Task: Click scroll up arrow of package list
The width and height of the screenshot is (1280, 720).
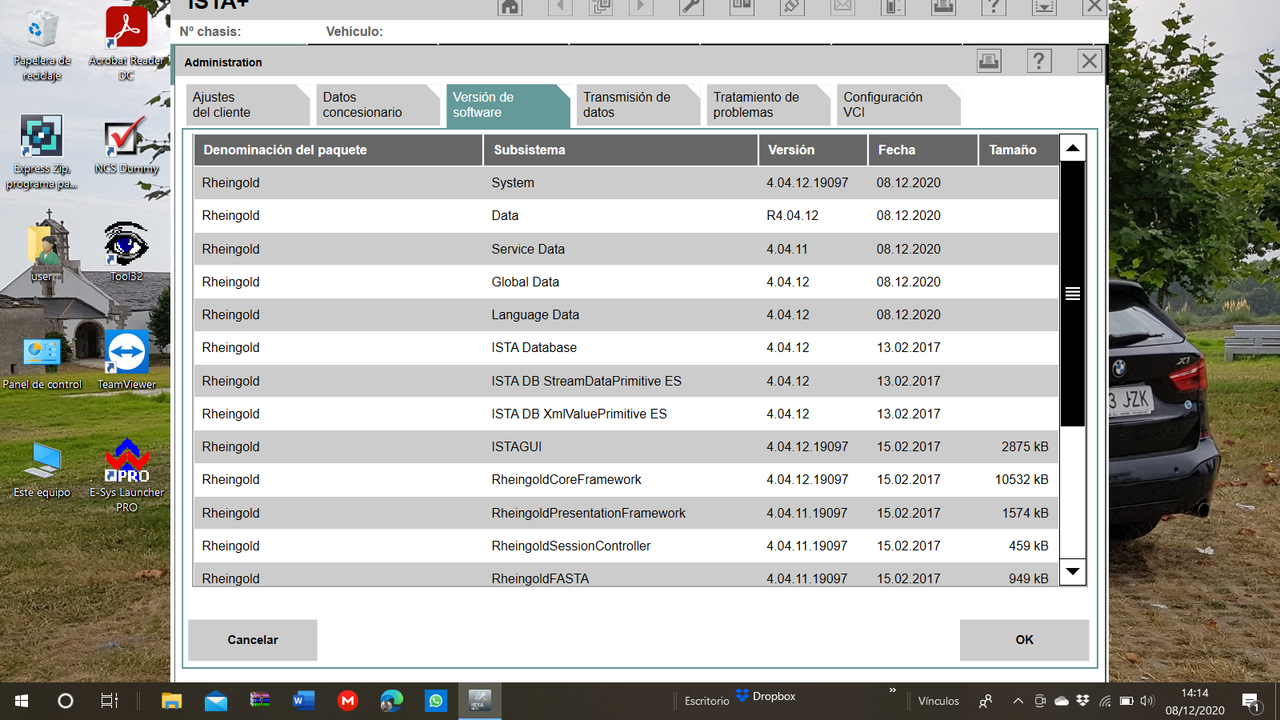Action: pos(1073,149)
